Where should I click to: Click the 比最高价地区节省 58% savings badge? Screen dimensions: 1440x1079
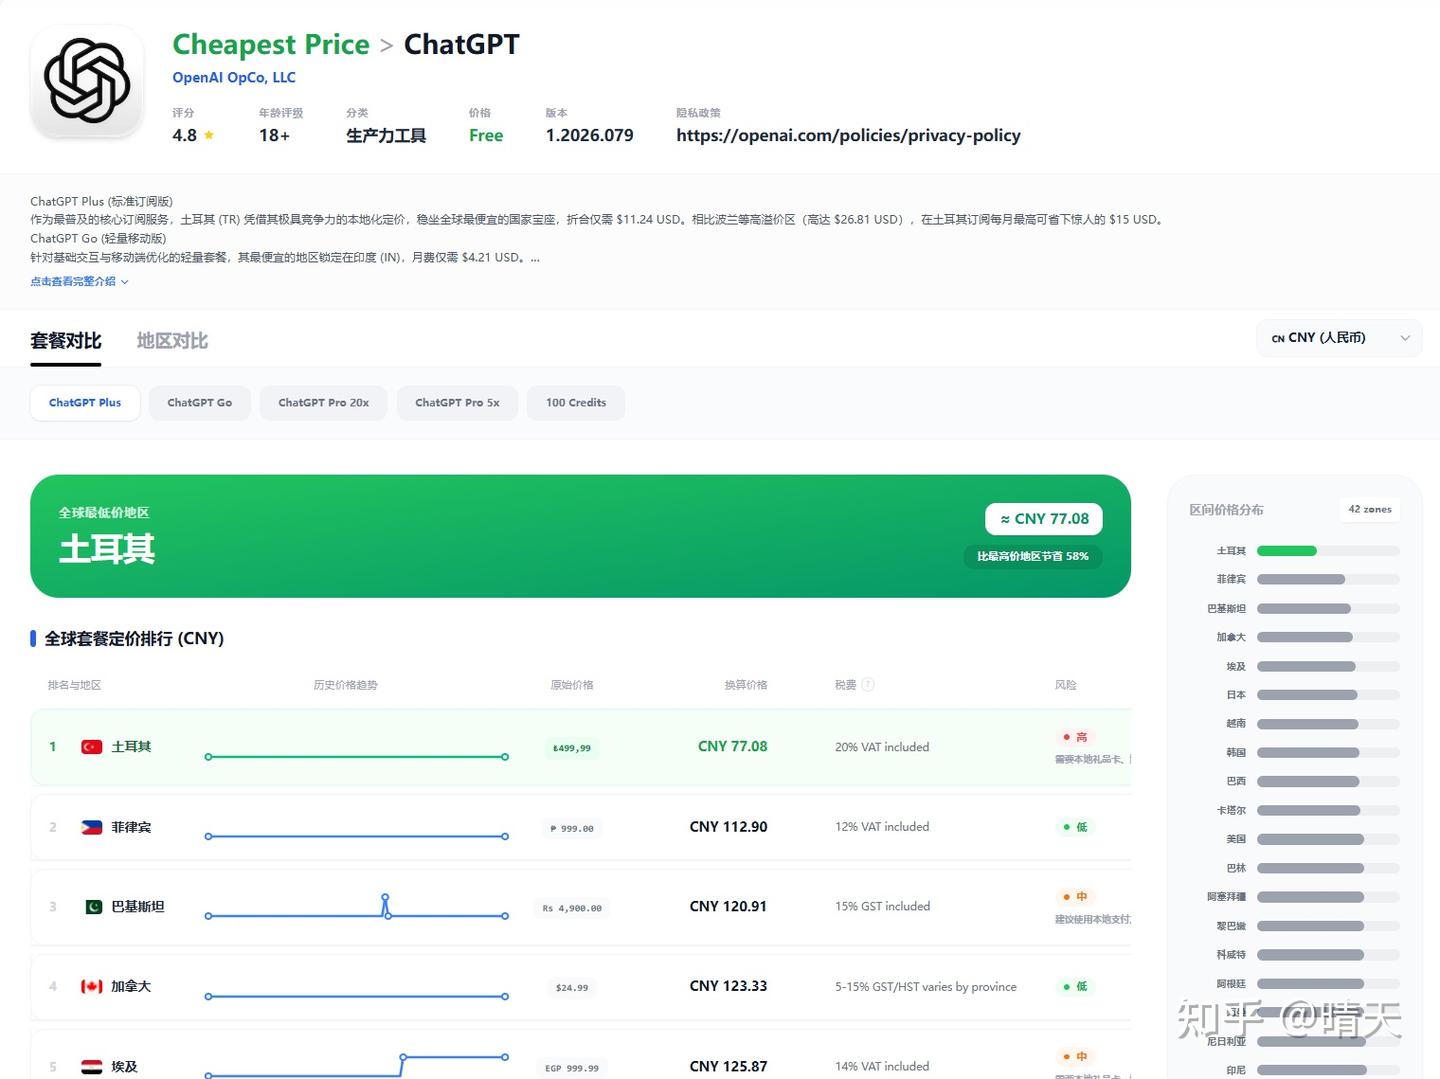click(x=1033, y=556)
